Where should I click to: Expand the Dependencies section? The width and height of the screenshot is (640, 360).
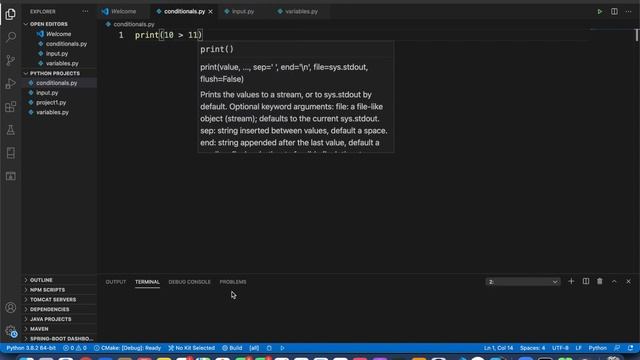(x=49, y=309)
